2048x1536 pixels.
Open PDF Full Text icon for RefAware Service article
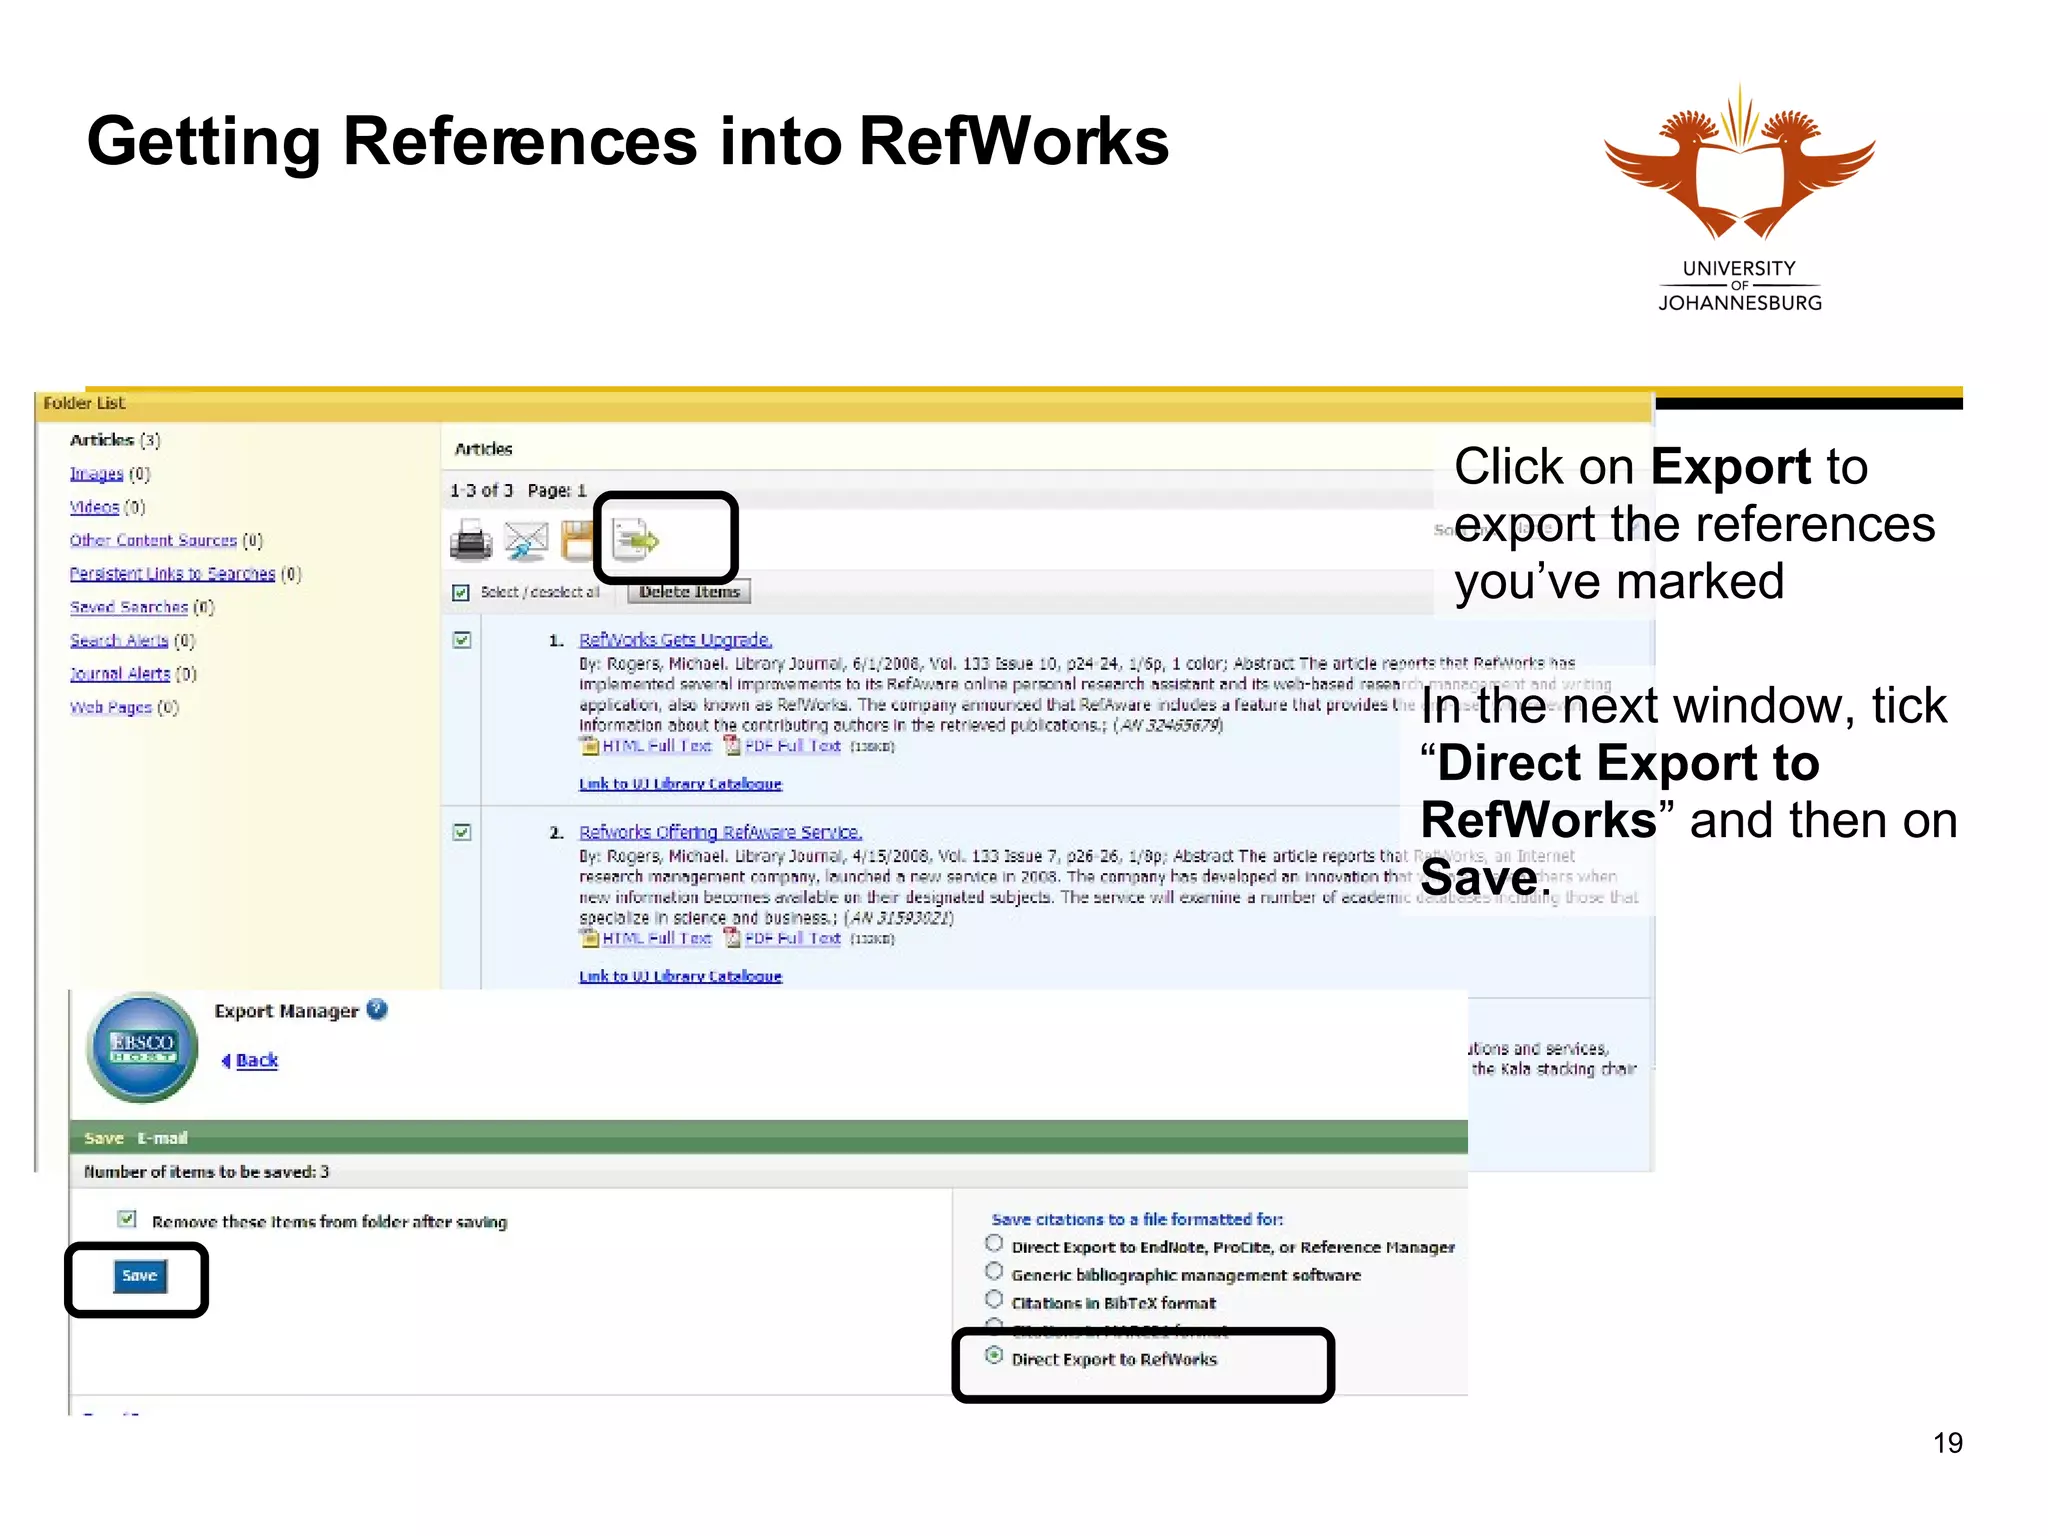(x=732, y=938)
